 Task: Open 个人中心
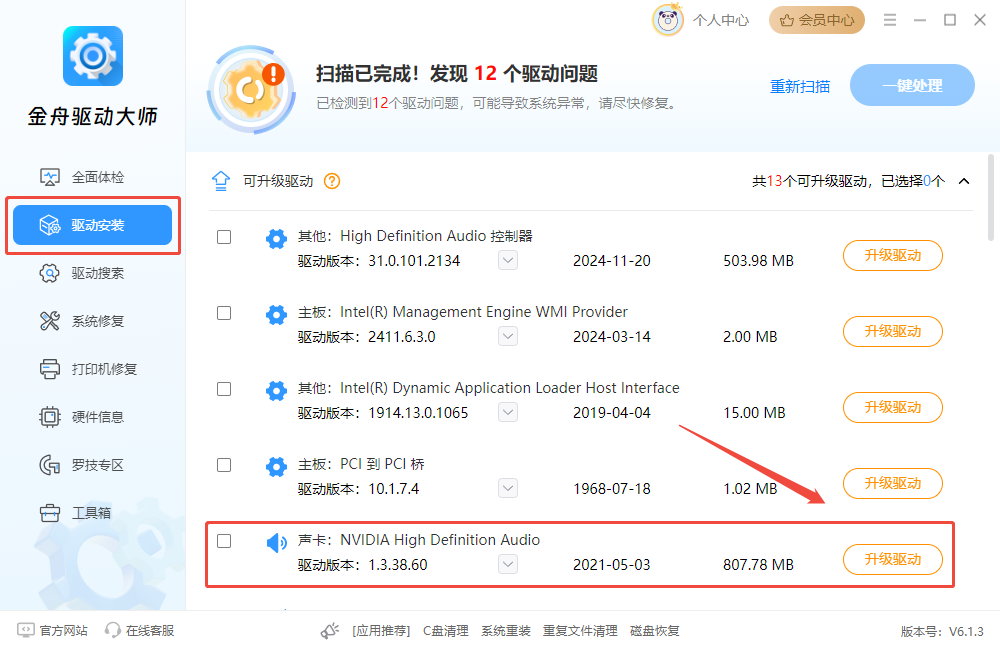[721, 20]
